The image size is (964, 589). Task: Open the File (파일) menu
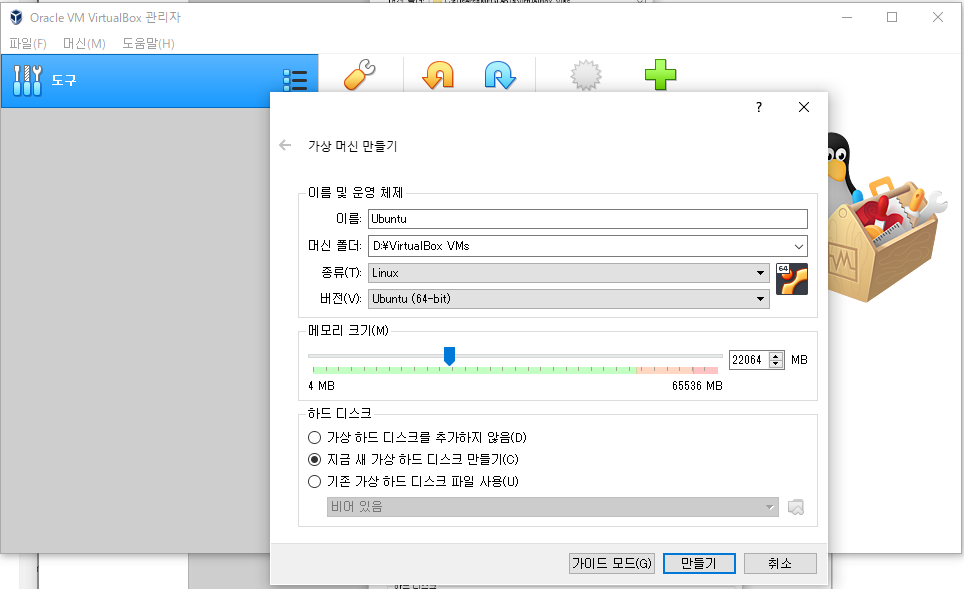point(28,44)
